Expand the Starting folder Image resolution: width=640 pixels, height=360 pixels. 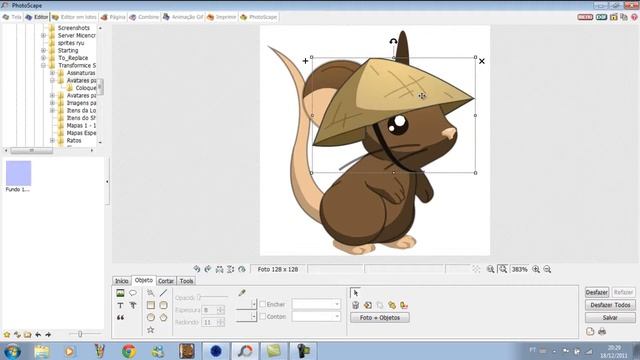[x=43, y=51]
